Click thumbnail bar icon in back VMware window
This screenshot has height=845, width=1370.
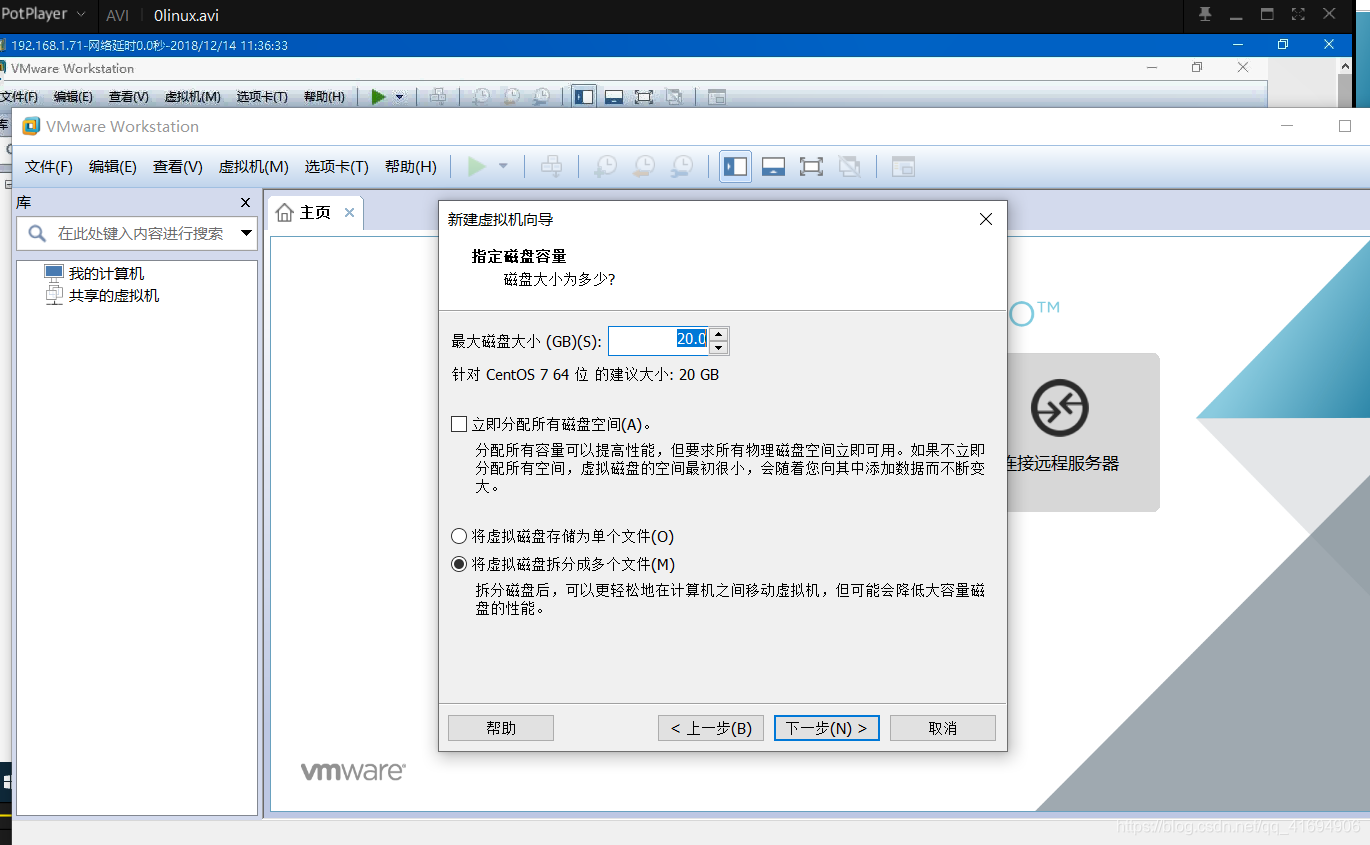[x=614, y=97]
